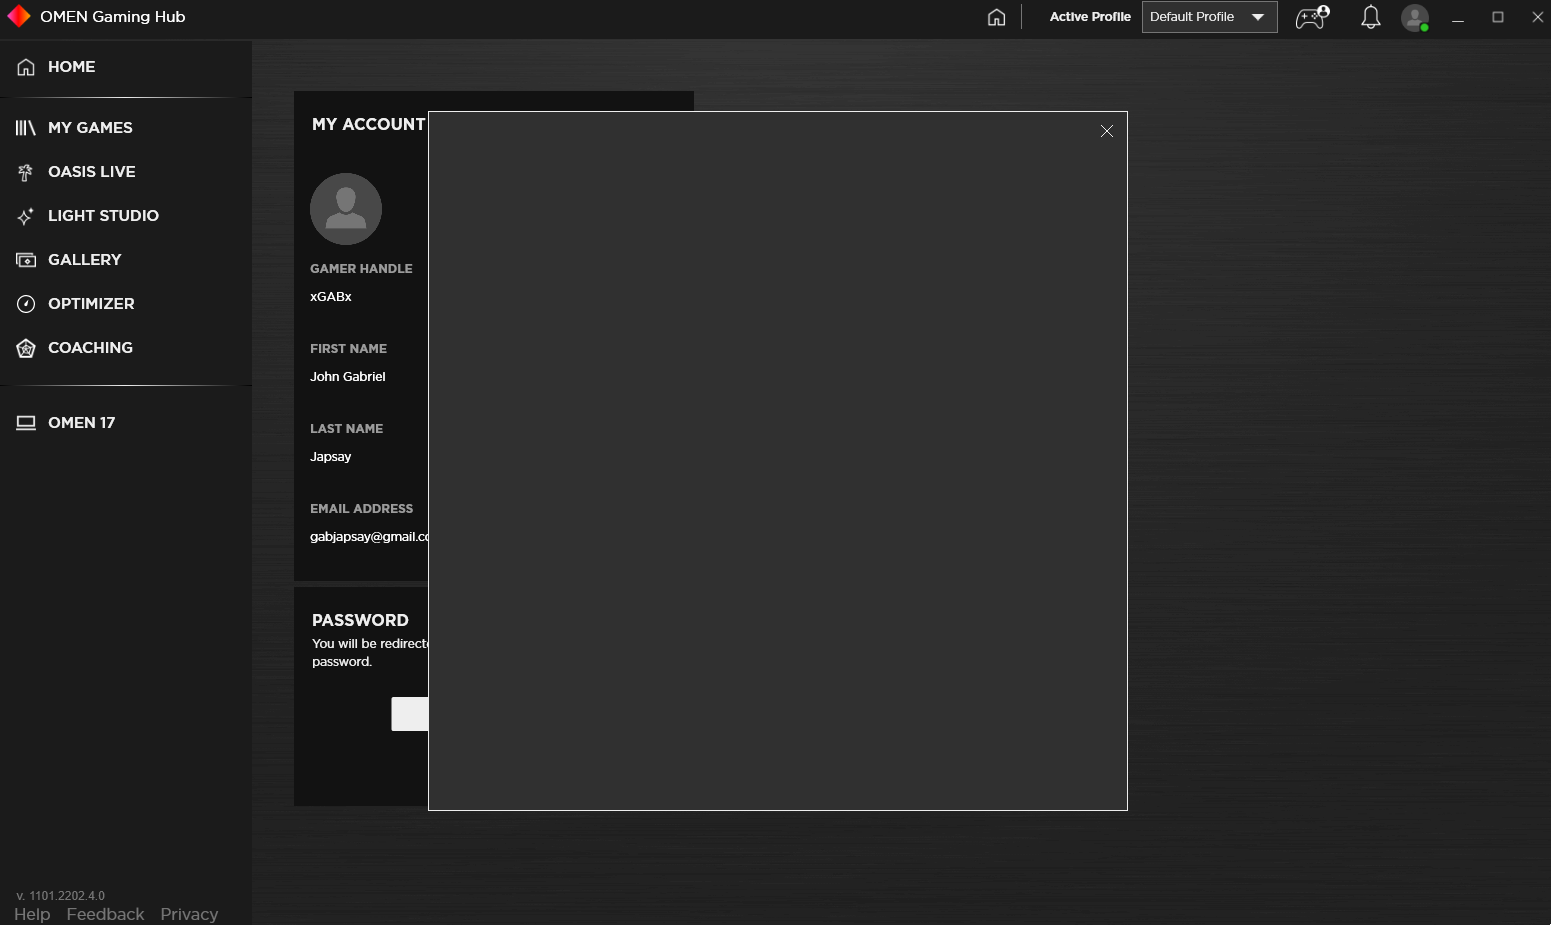Viewport: 1551px width, 925px height.
Task: Open the Privacy link
Action: [189, 914]
